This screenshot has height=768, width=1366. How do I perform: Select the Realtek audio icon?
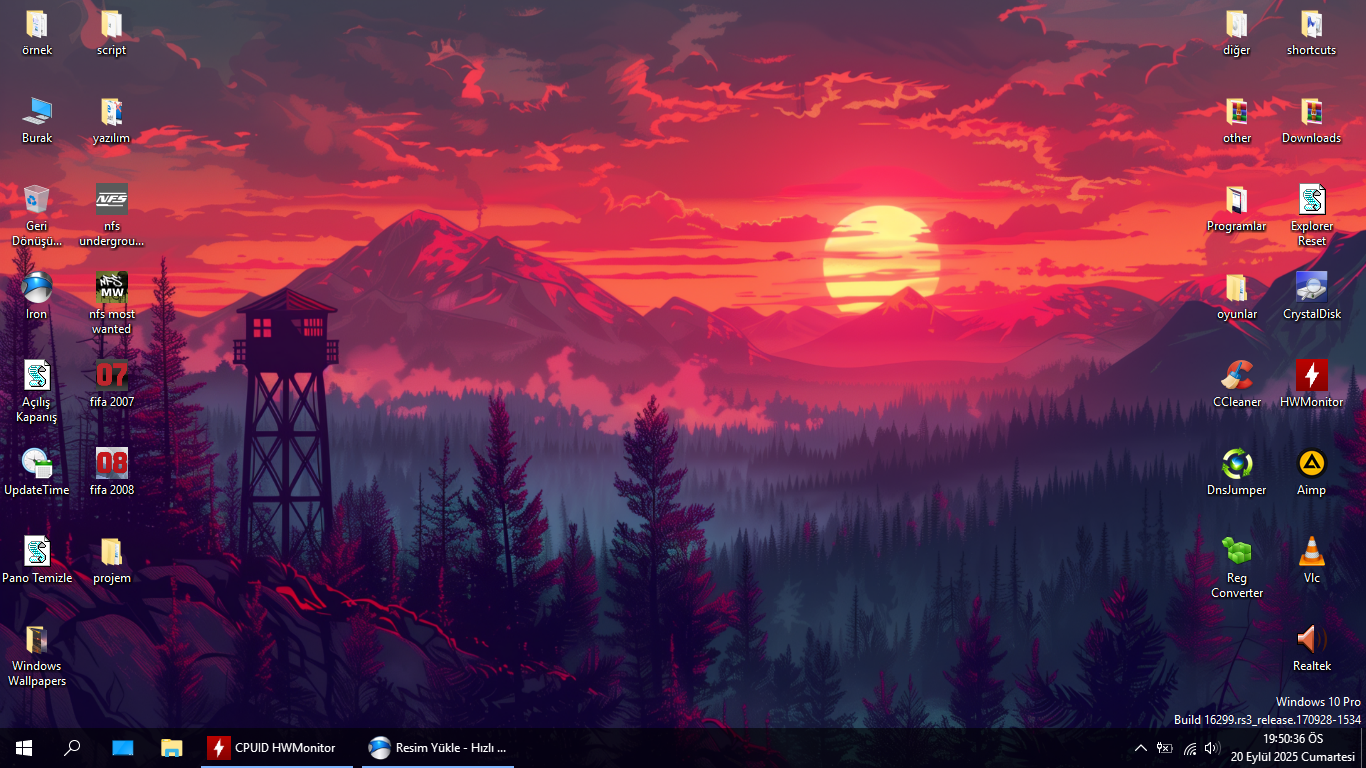tap(1311, 640)
